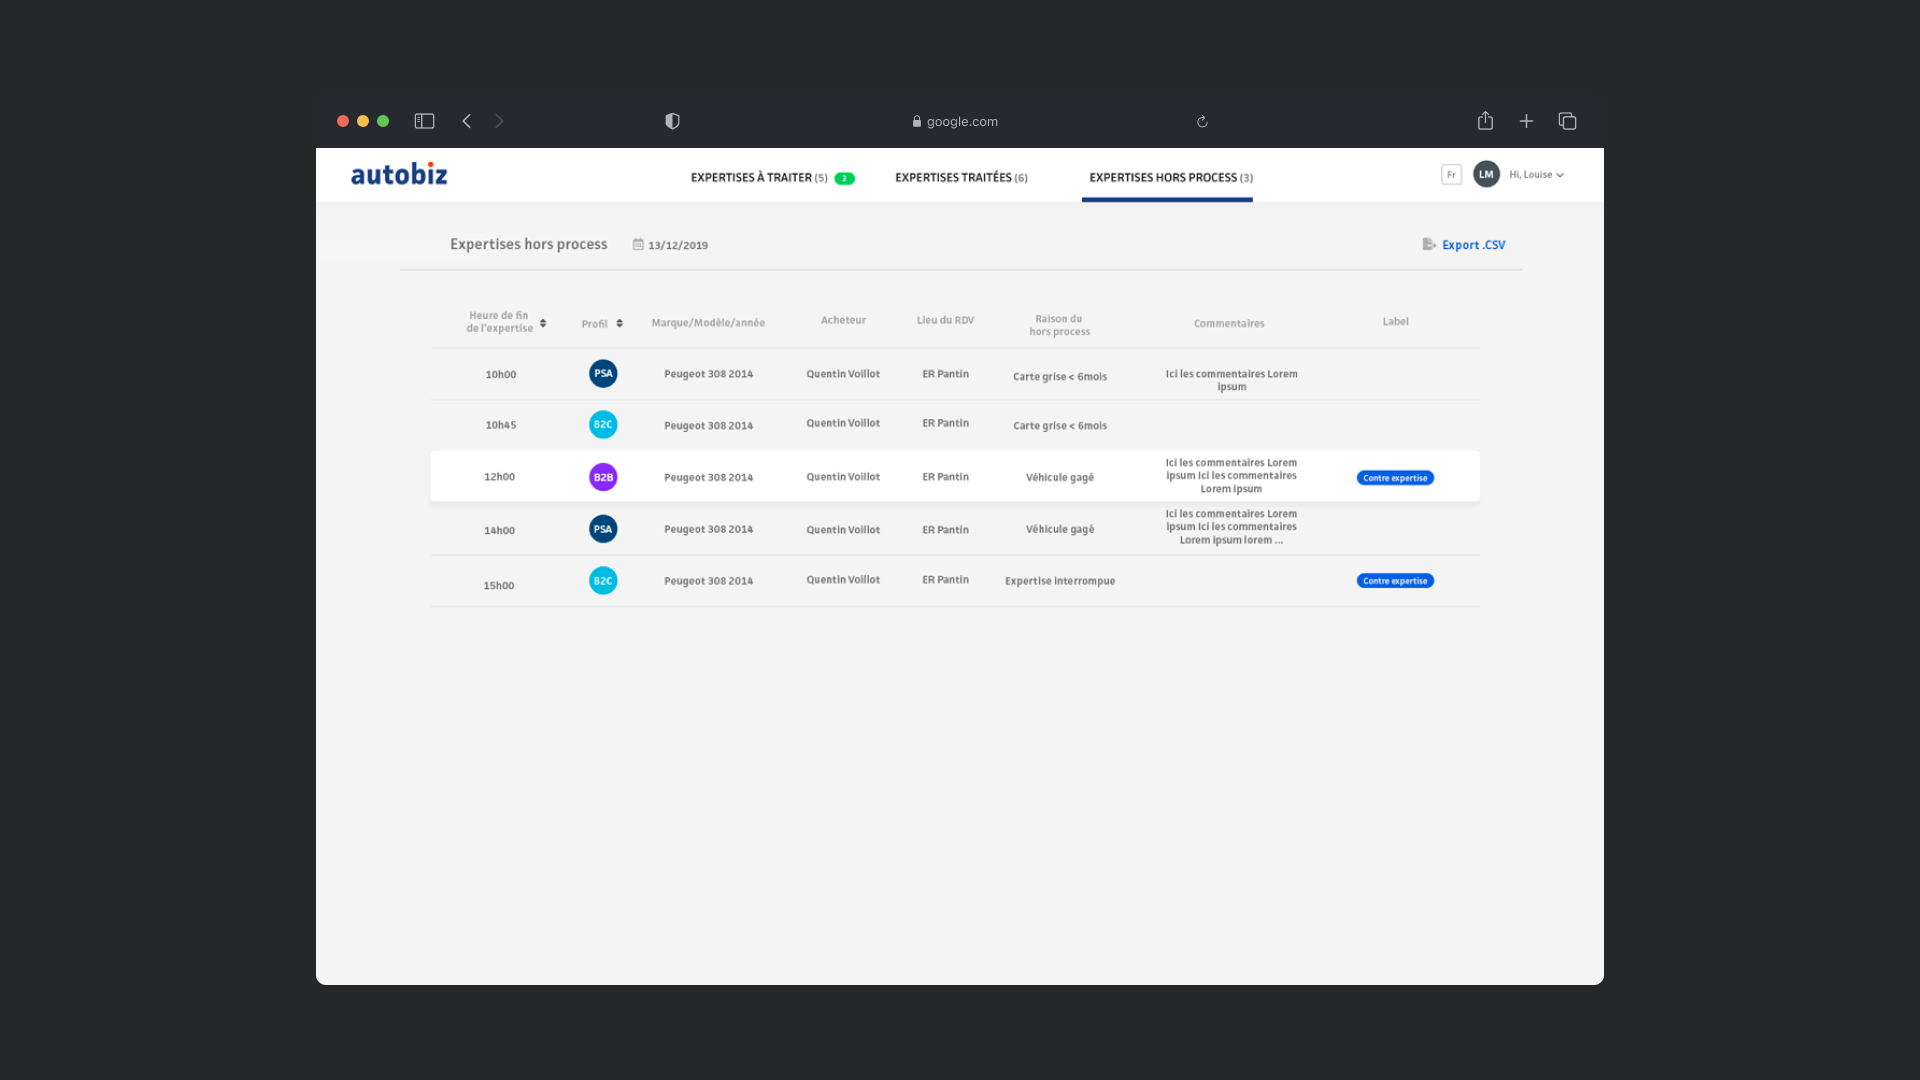Sort the Profil column
This screenshot has height=1080, width=1920.
coord(619,323)
